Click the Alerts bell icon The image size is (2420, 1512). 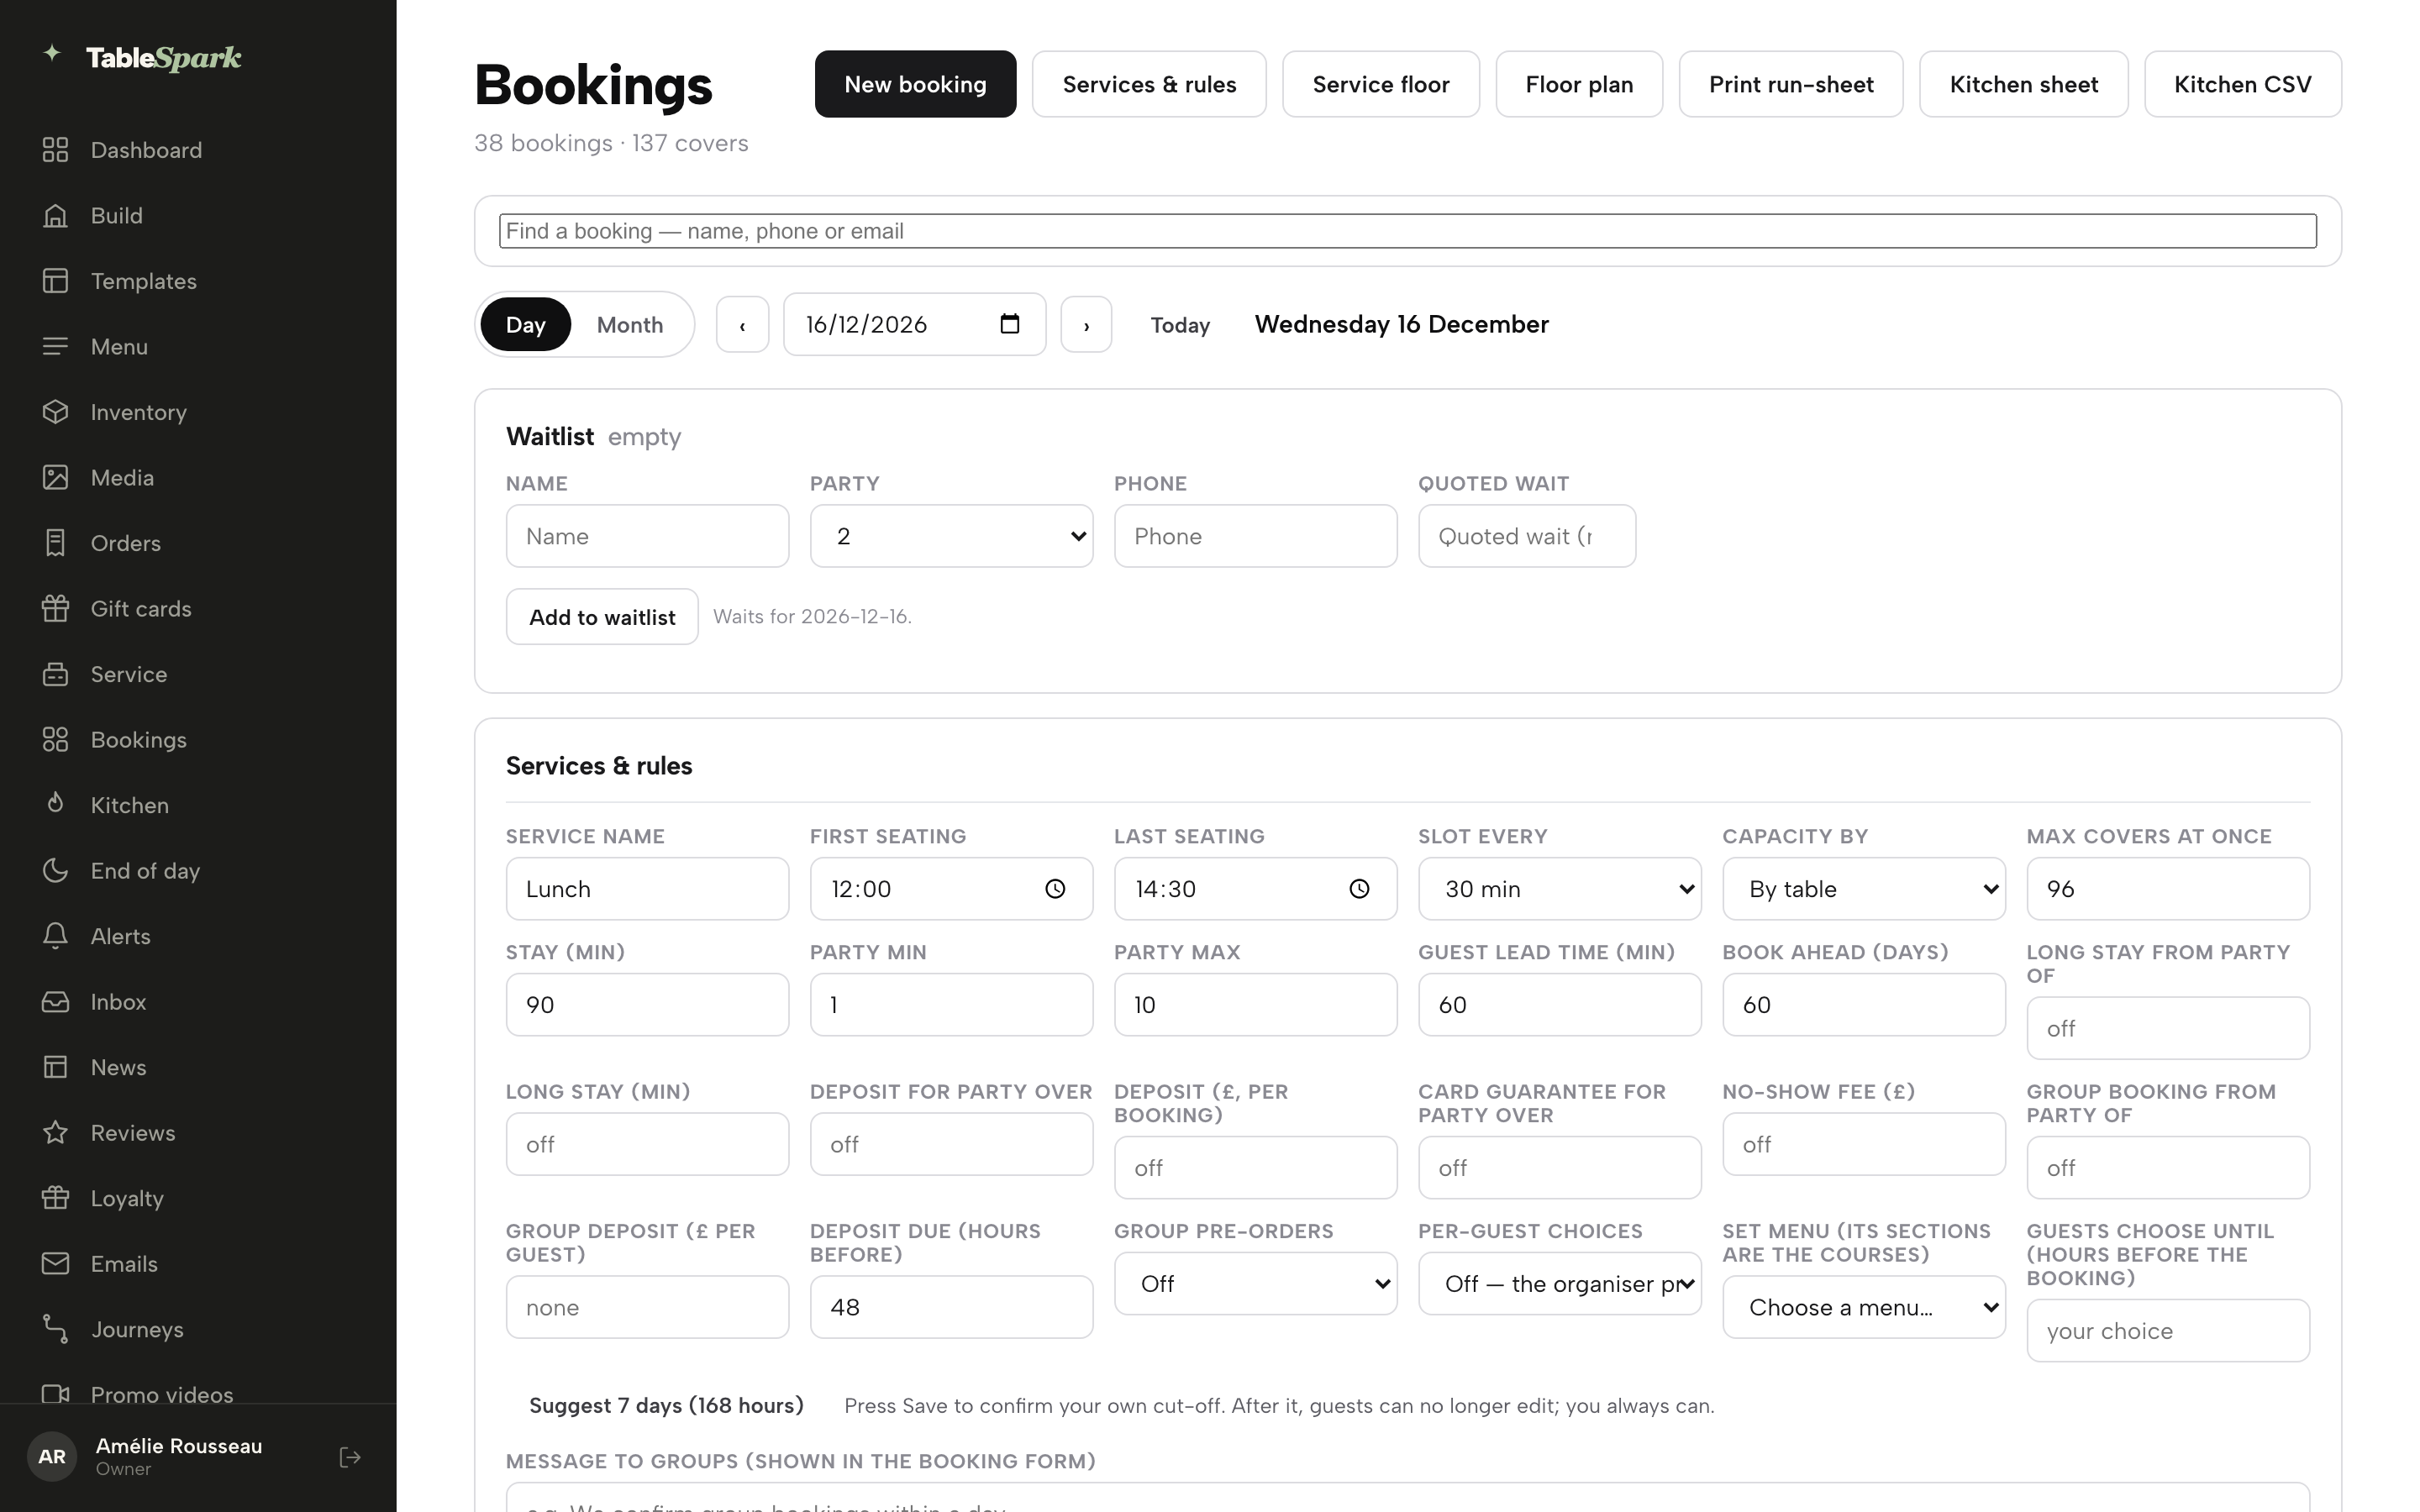tap(55, 936)
